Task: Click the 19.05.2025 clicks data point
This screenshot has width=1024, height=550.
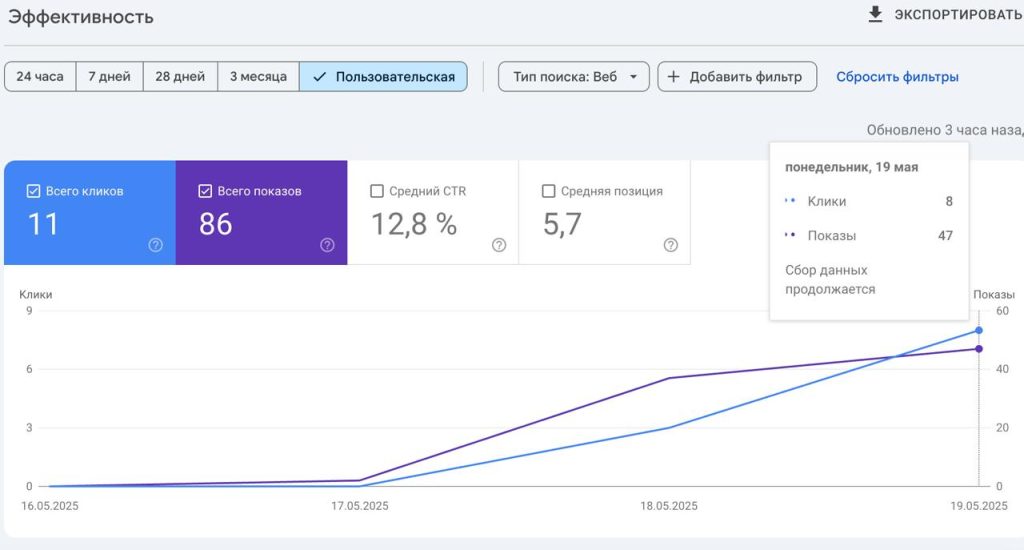Action: pyautogui.click(x=978, y=331)
